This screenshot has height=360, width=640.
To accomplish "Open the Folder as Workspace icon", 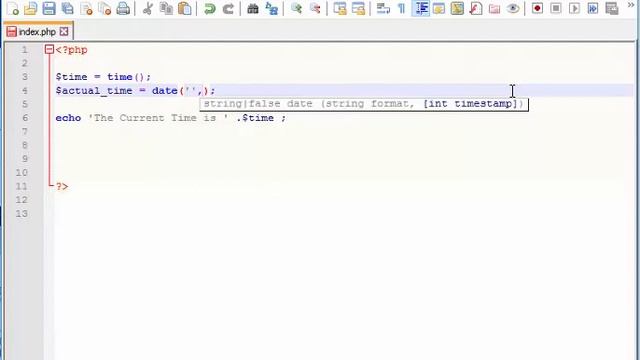I will [494, 9].
